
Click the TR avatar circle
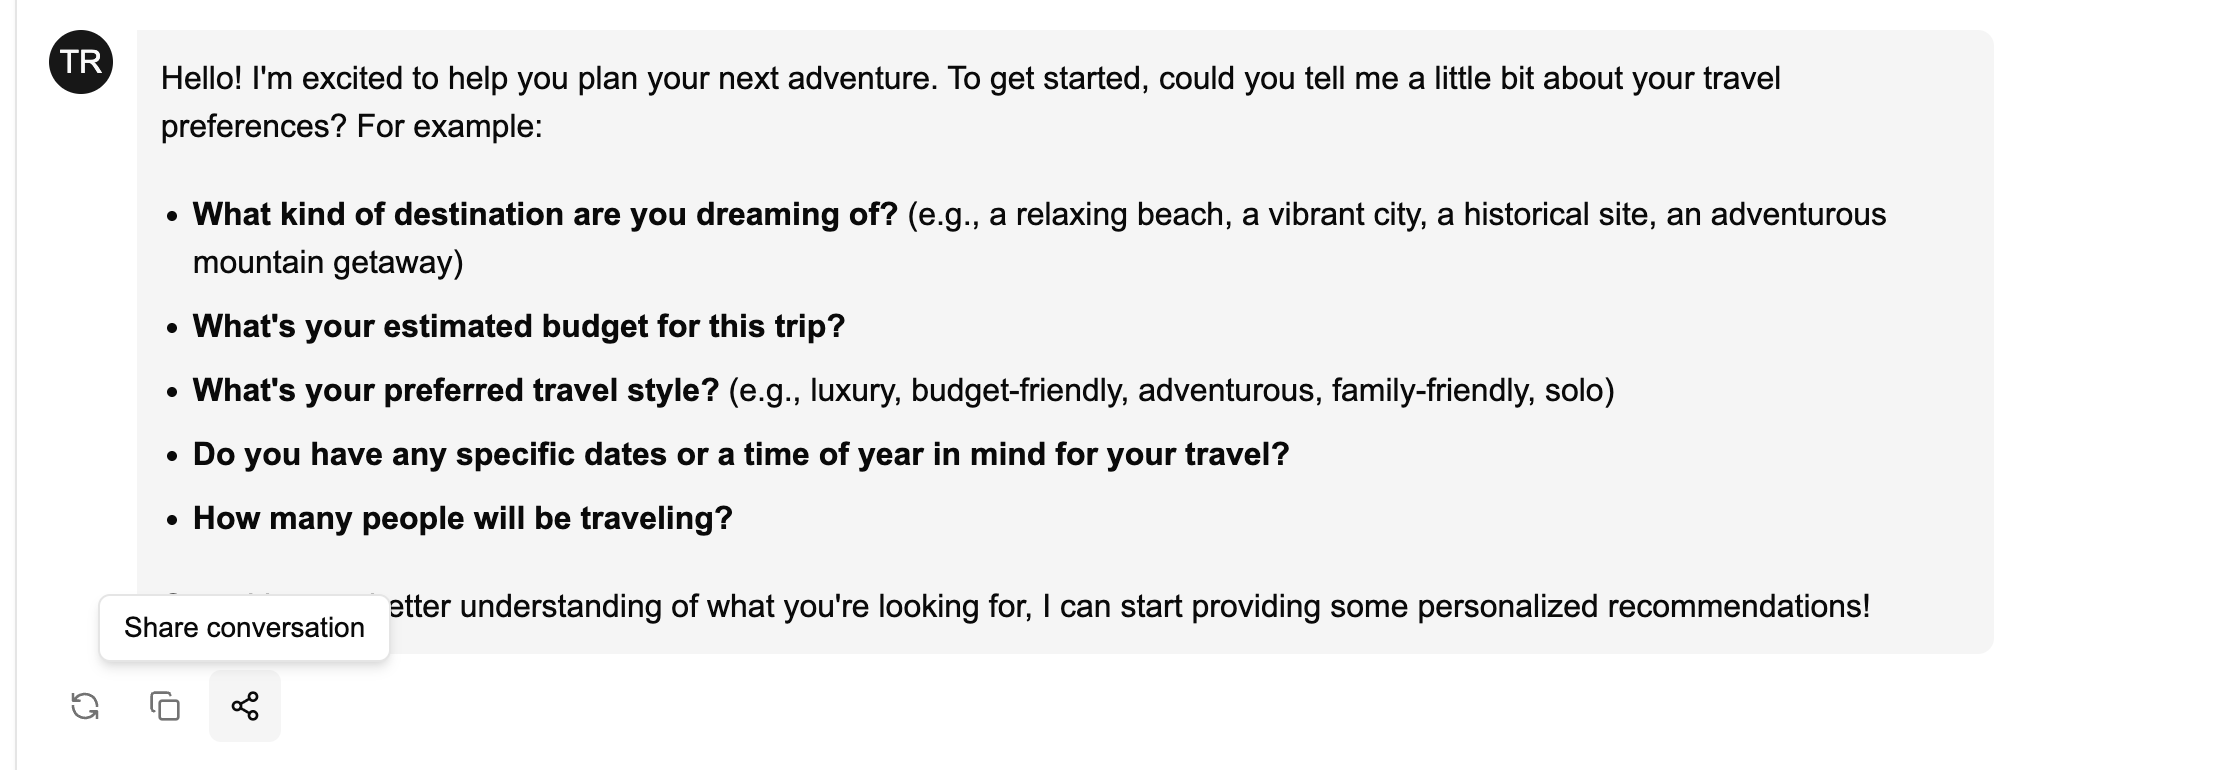pos(81,62)
